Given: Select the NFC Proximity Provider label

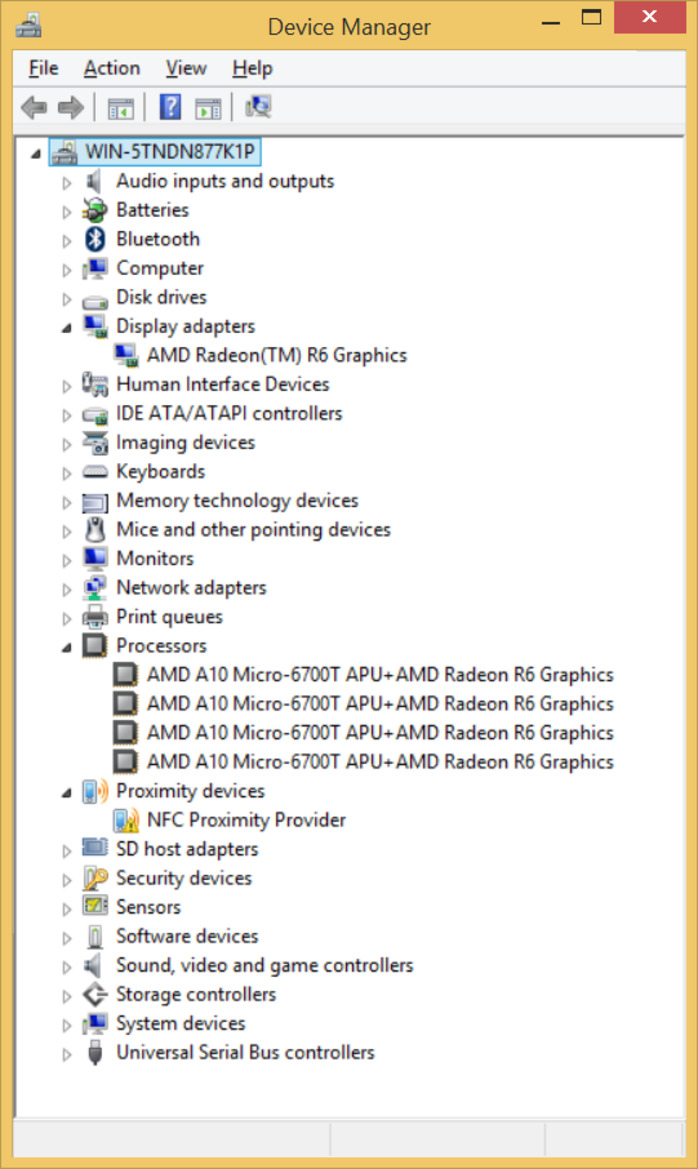Looking at the screenshot, I should point(246,821).
